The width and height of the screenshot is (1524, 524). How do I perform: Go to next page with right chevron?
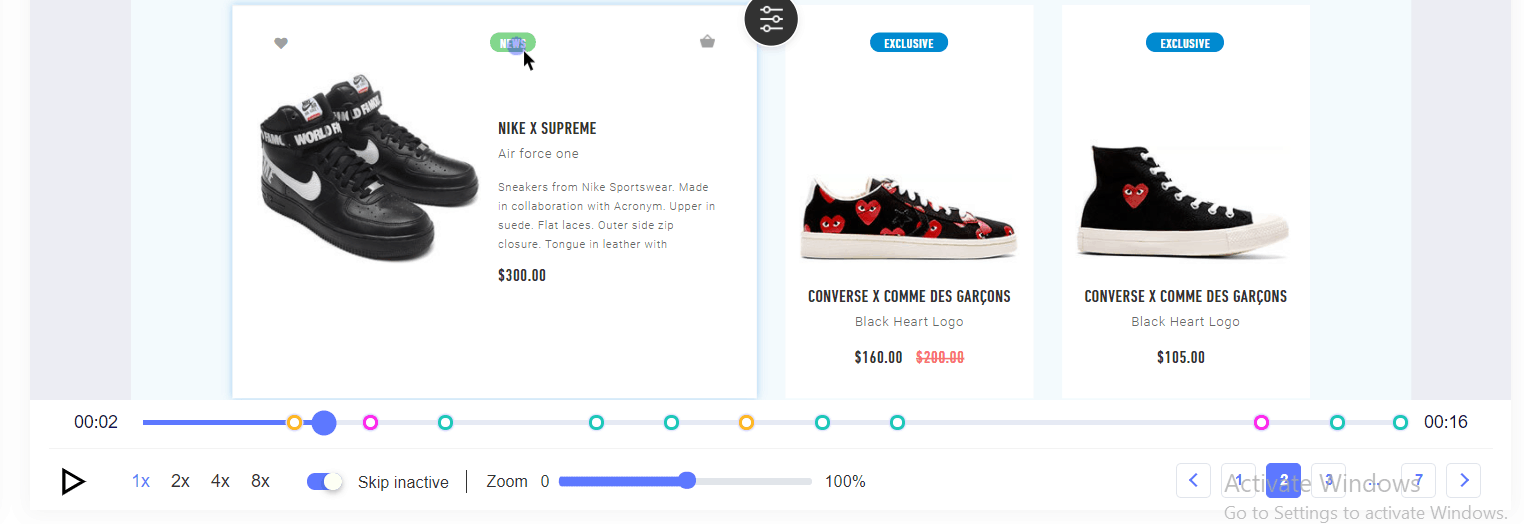pyautogui.click(x=1464, y=481)
